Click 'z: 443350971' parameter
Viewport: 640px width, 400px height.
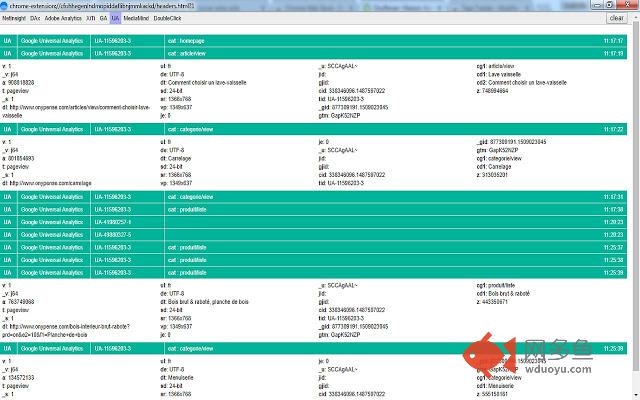pos(492,302)
